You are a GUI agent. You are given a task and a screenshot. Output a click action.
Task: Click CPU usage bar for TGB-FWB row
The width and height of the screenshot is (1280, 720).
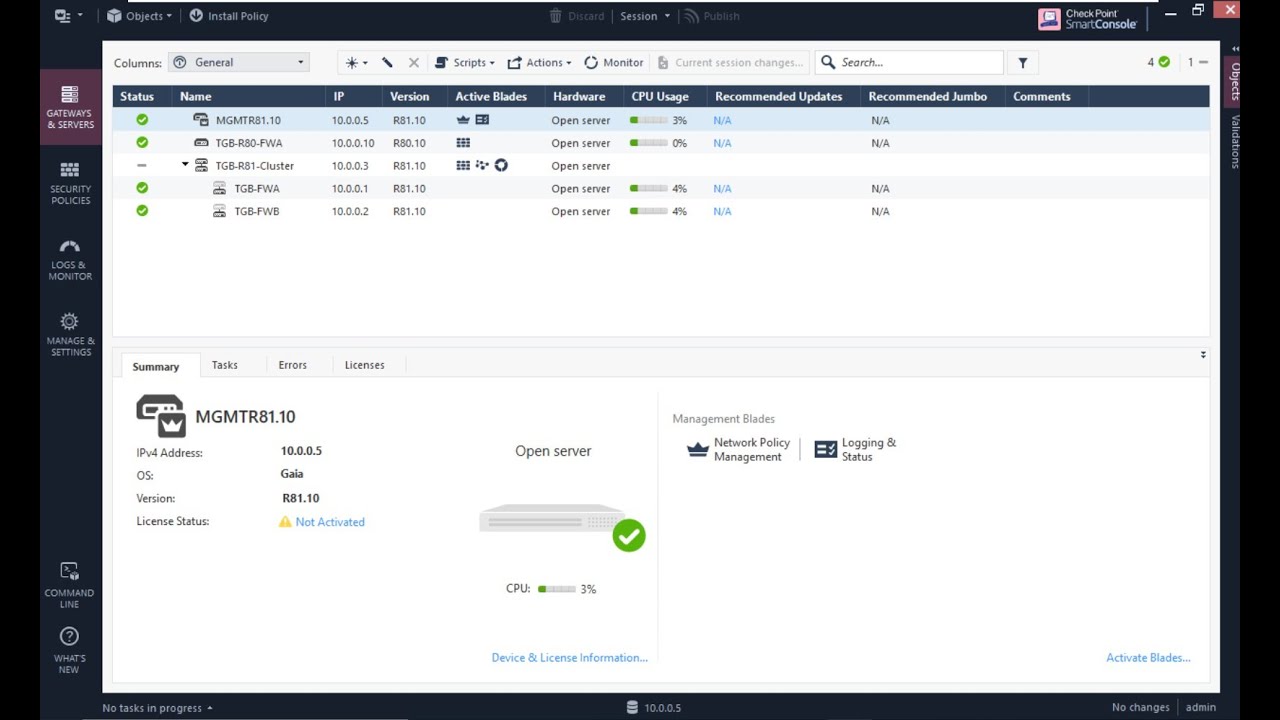tap(648, 211)
